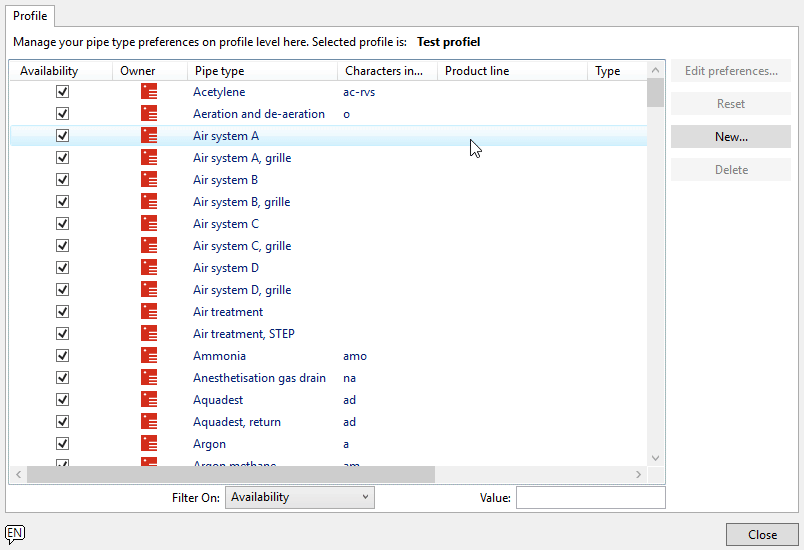Viewport: 804px width, 550px height.
Task: Sort by the Availability column header
Action: pyautogui.click(x=61, y=71)
